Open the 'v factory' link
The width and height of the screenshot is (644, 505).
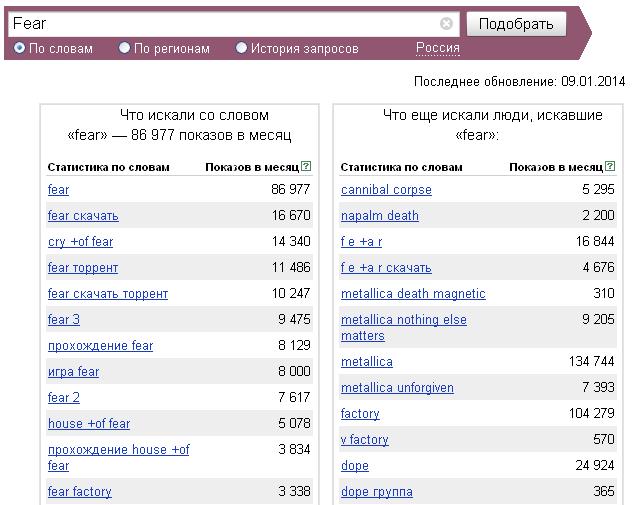(365, 440)
